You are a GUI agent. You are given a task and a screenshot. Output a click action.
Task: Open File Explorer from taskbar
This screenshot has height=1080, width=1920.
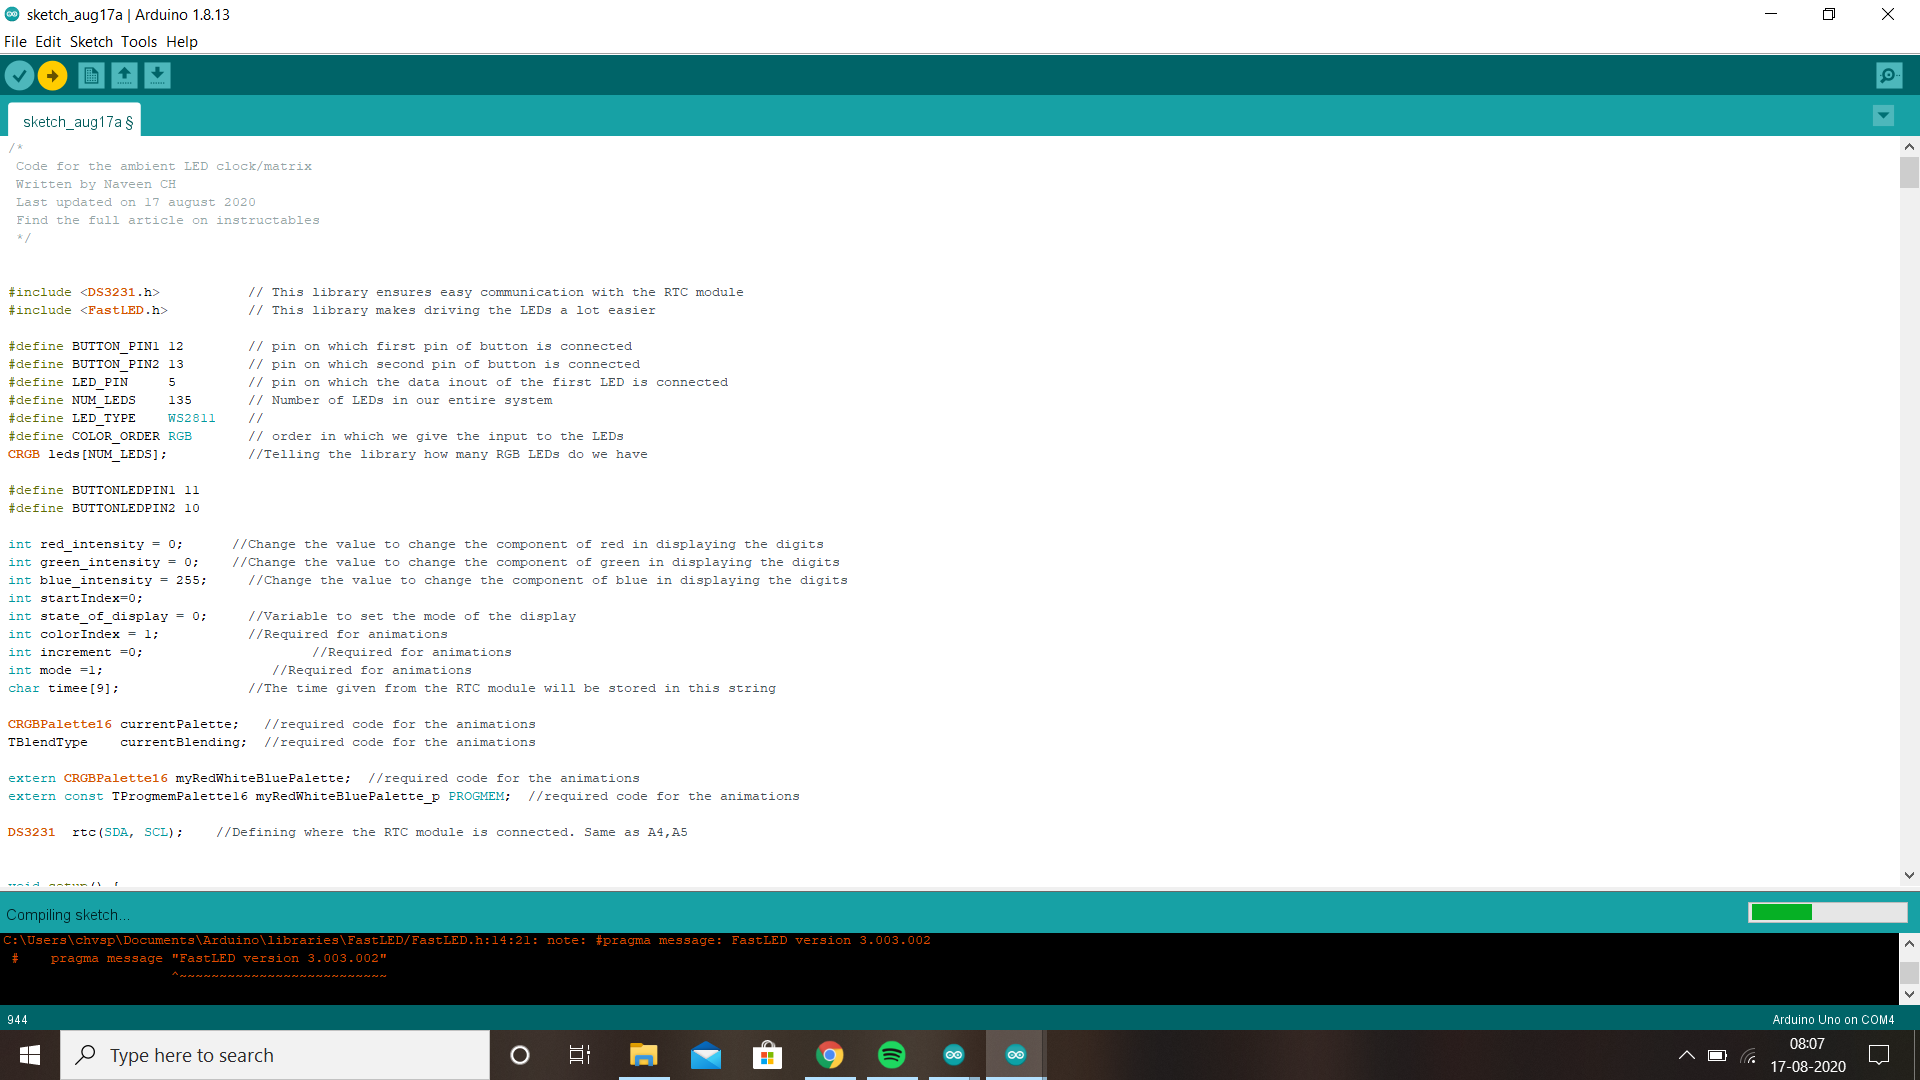643,1055
